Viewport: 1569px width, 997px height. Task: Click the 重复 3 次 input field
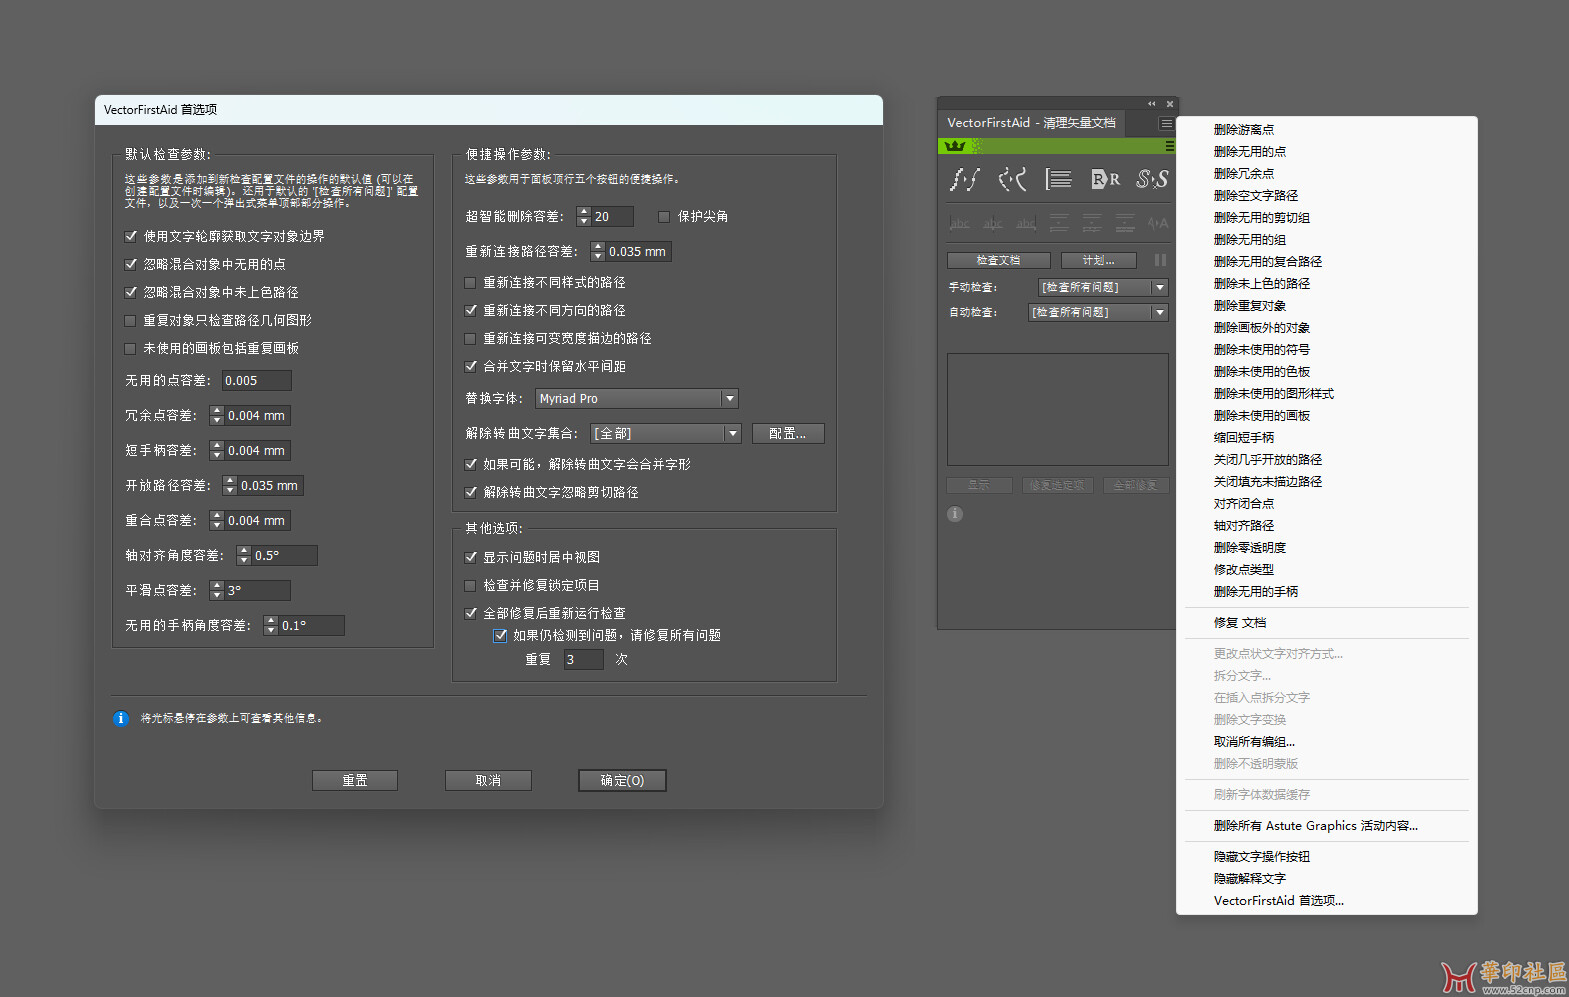click(583, 659)
